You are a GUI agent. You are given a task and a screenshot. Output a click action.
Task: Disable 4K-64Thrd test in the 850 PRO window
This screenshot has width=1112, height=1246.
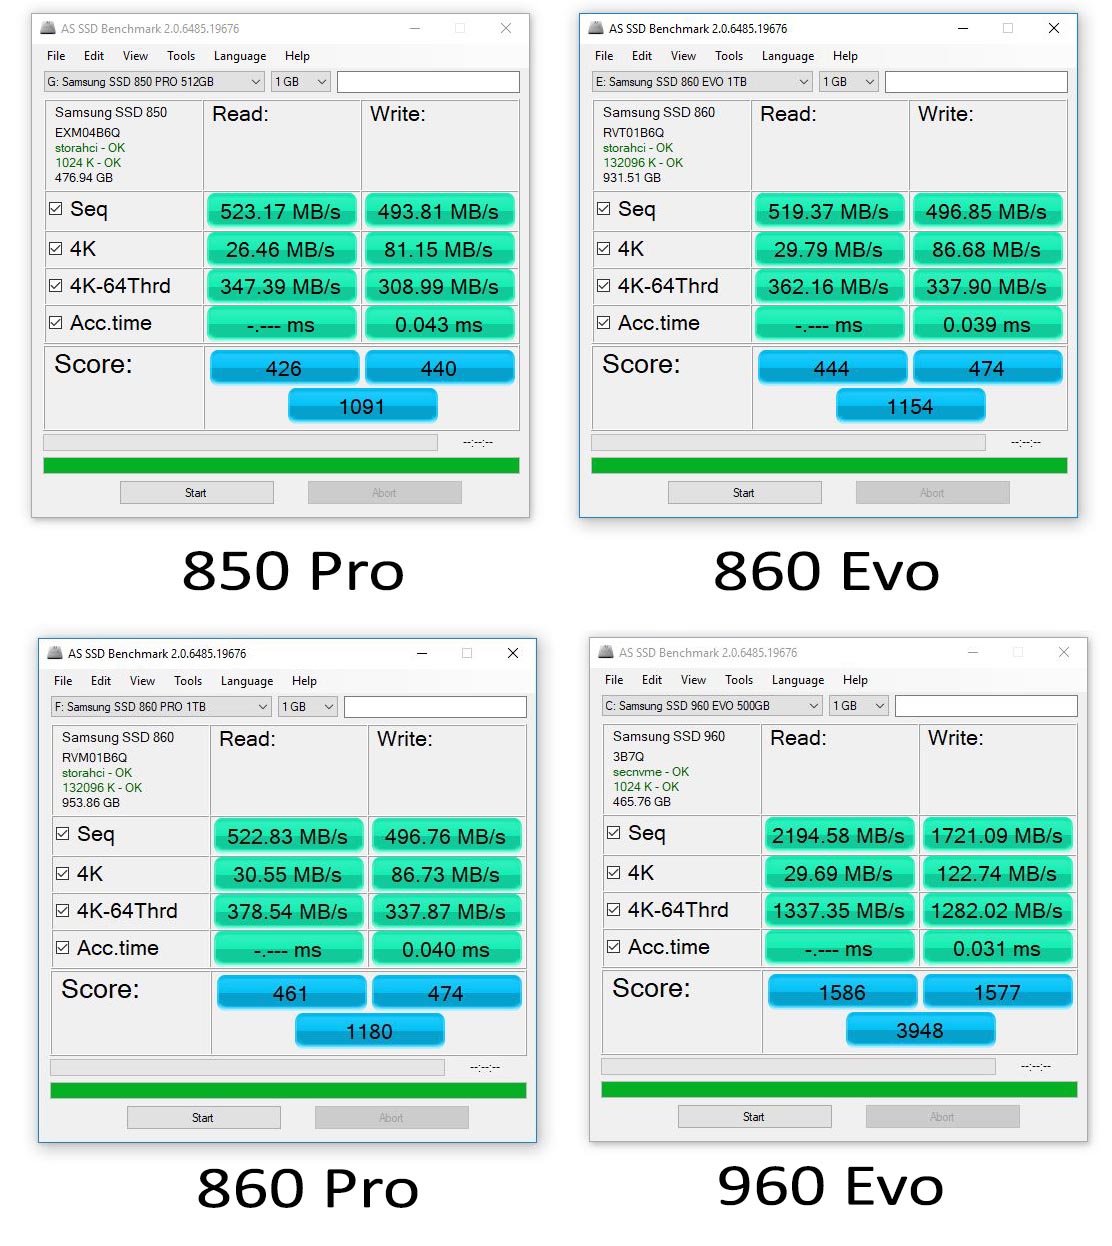tap(56, 285)
